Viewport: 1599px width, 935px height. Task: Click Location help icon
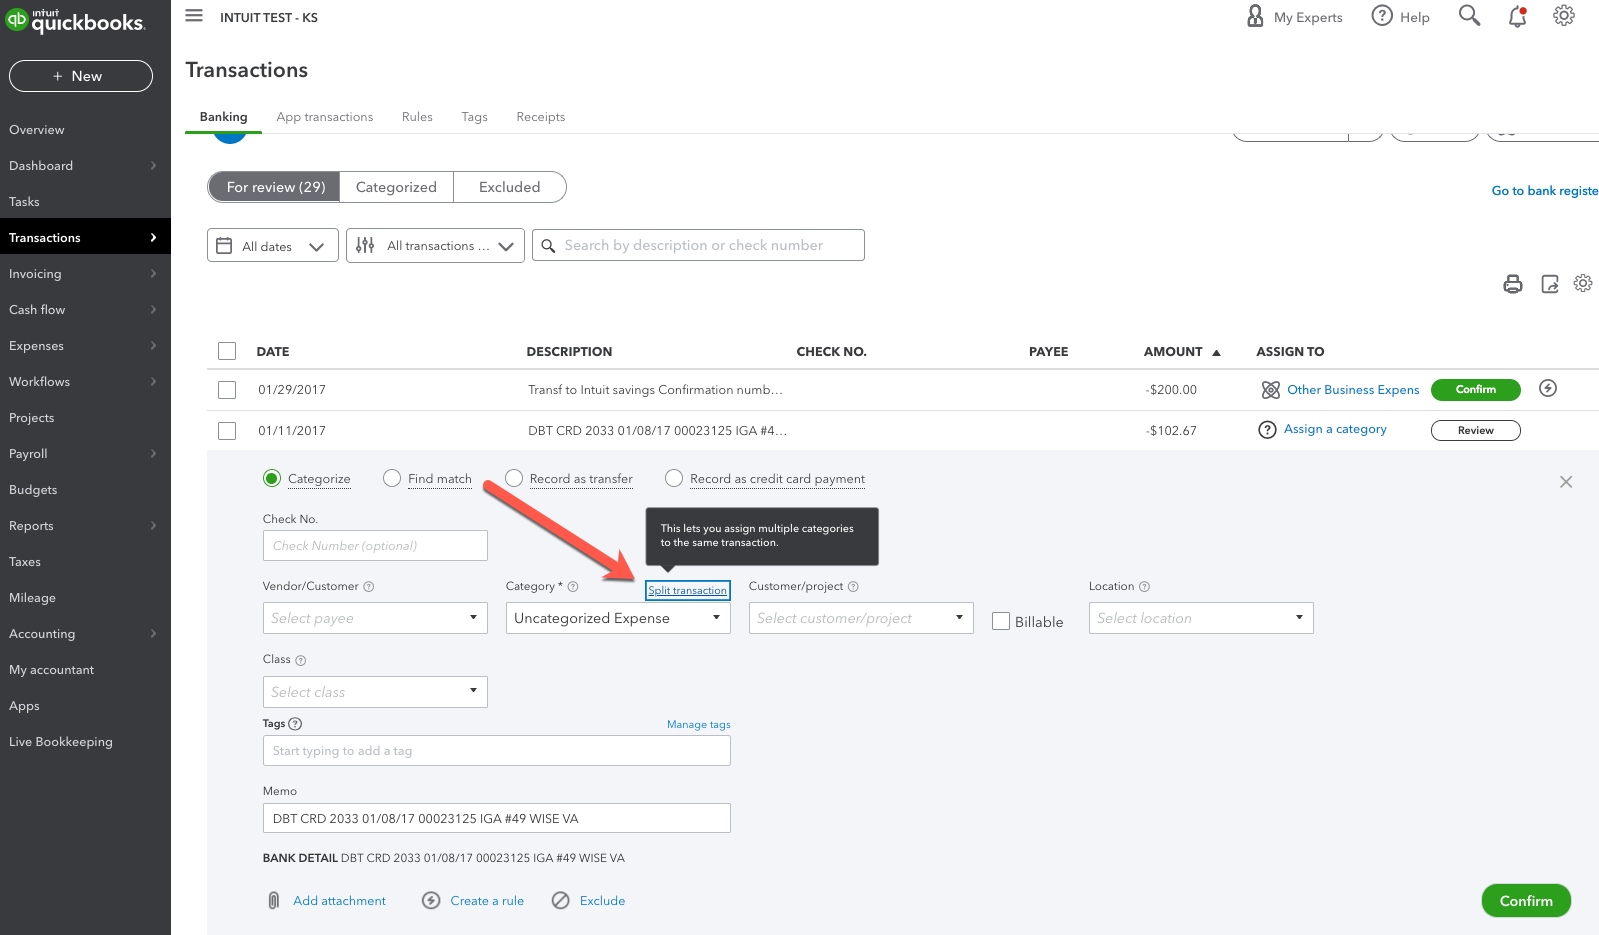coord(1145,587)
